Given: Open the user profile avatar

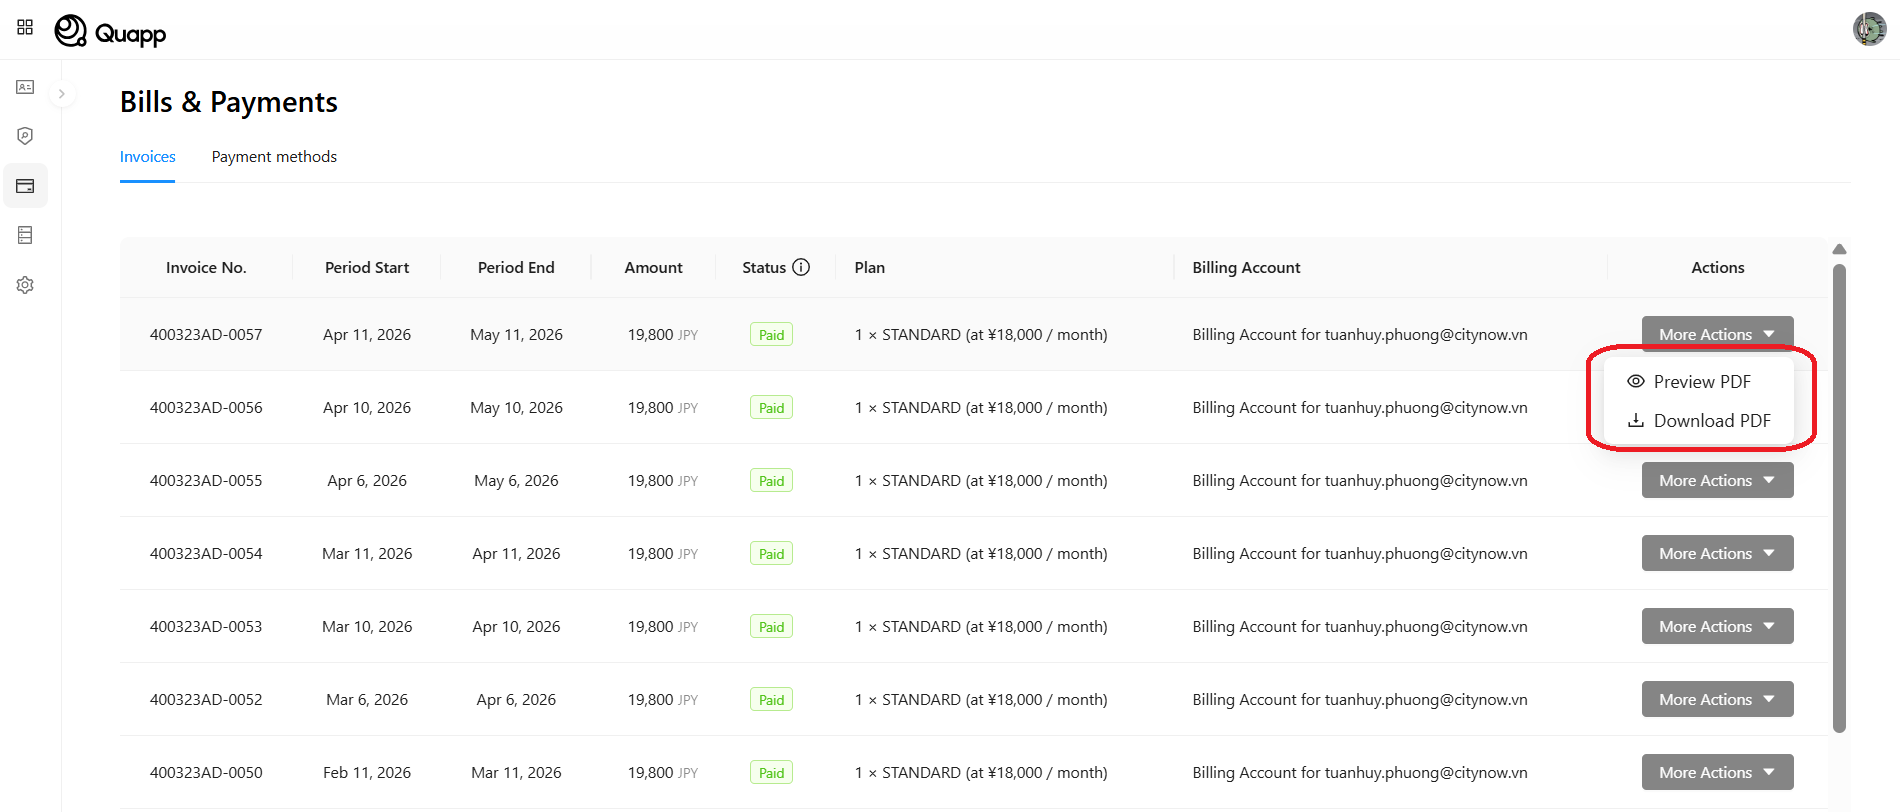Looking at the screenshot, I should pos(1869,29).
